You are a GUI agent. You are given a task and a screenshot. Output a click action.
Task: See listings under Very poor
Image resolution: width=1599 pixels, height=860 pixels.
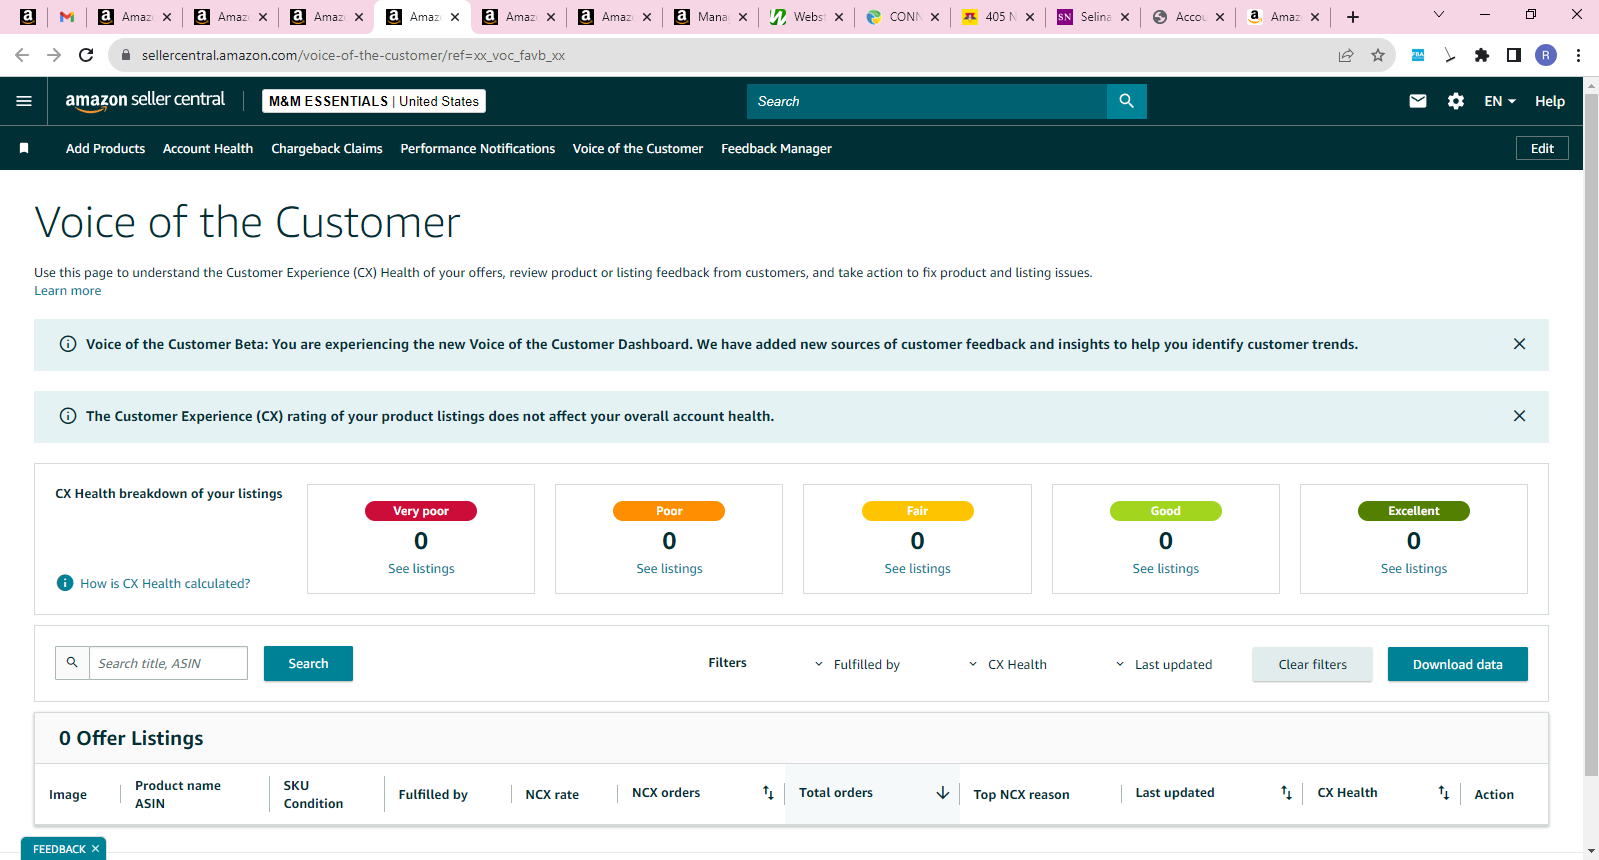pos(421,568)
